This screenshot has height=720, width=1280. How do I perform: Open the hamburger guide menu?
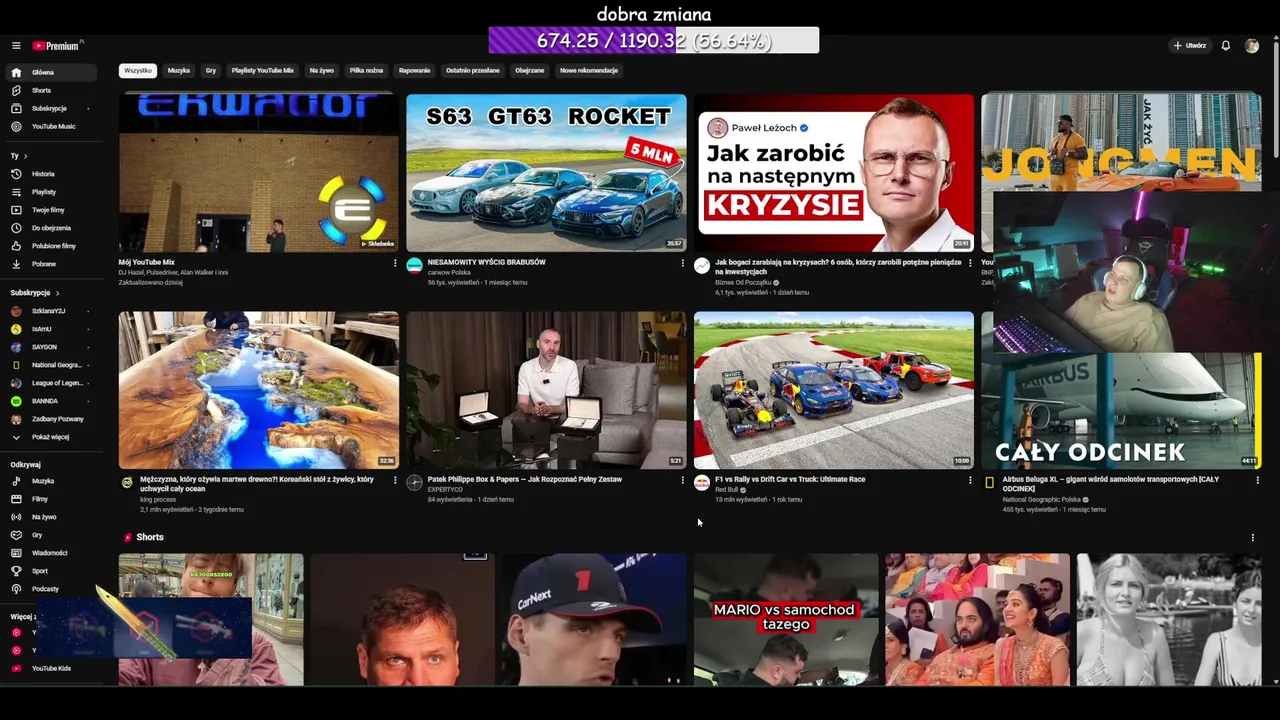[x=16, y=46]
